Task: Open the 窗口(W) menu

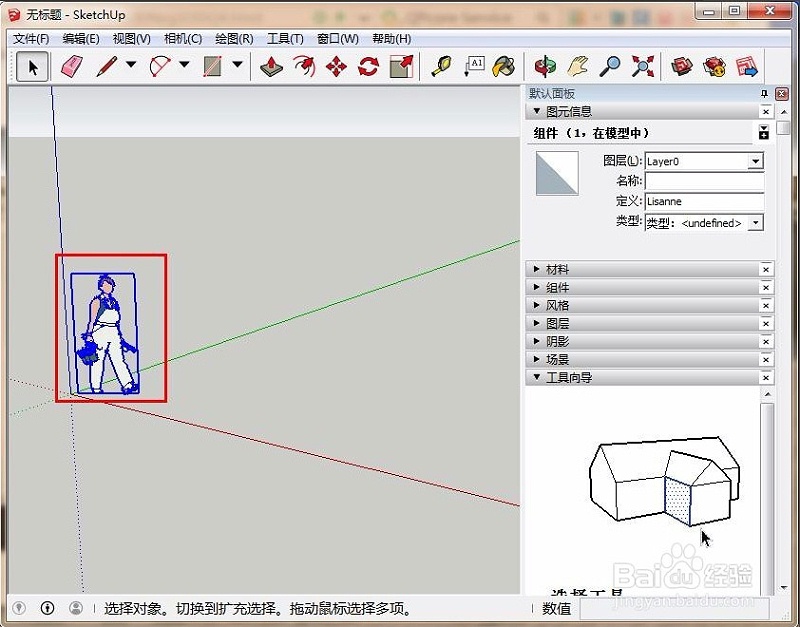Action: (338, 38)
